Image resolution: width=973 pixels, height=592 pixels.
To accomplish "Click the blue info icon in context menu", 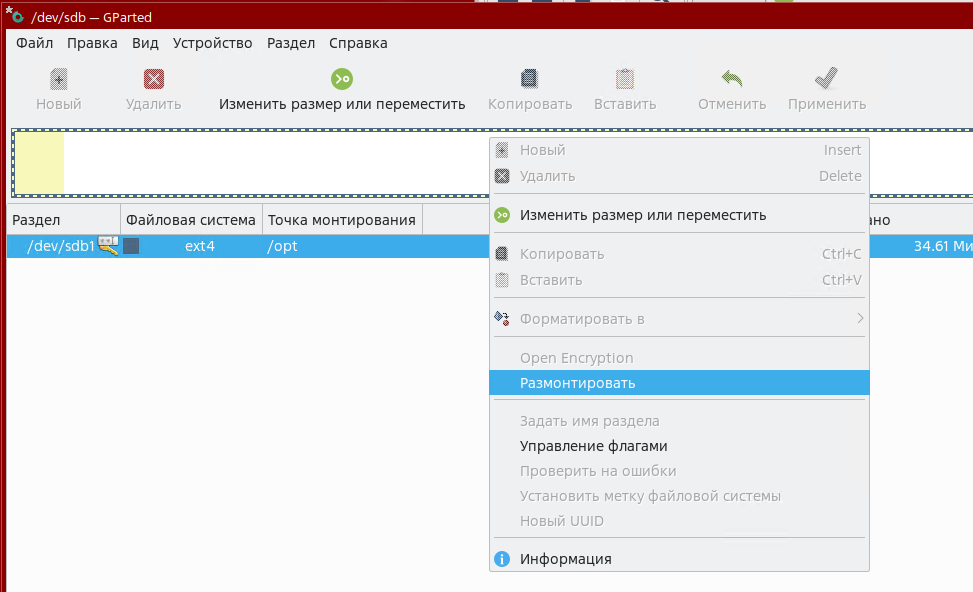I will (502, 559).
